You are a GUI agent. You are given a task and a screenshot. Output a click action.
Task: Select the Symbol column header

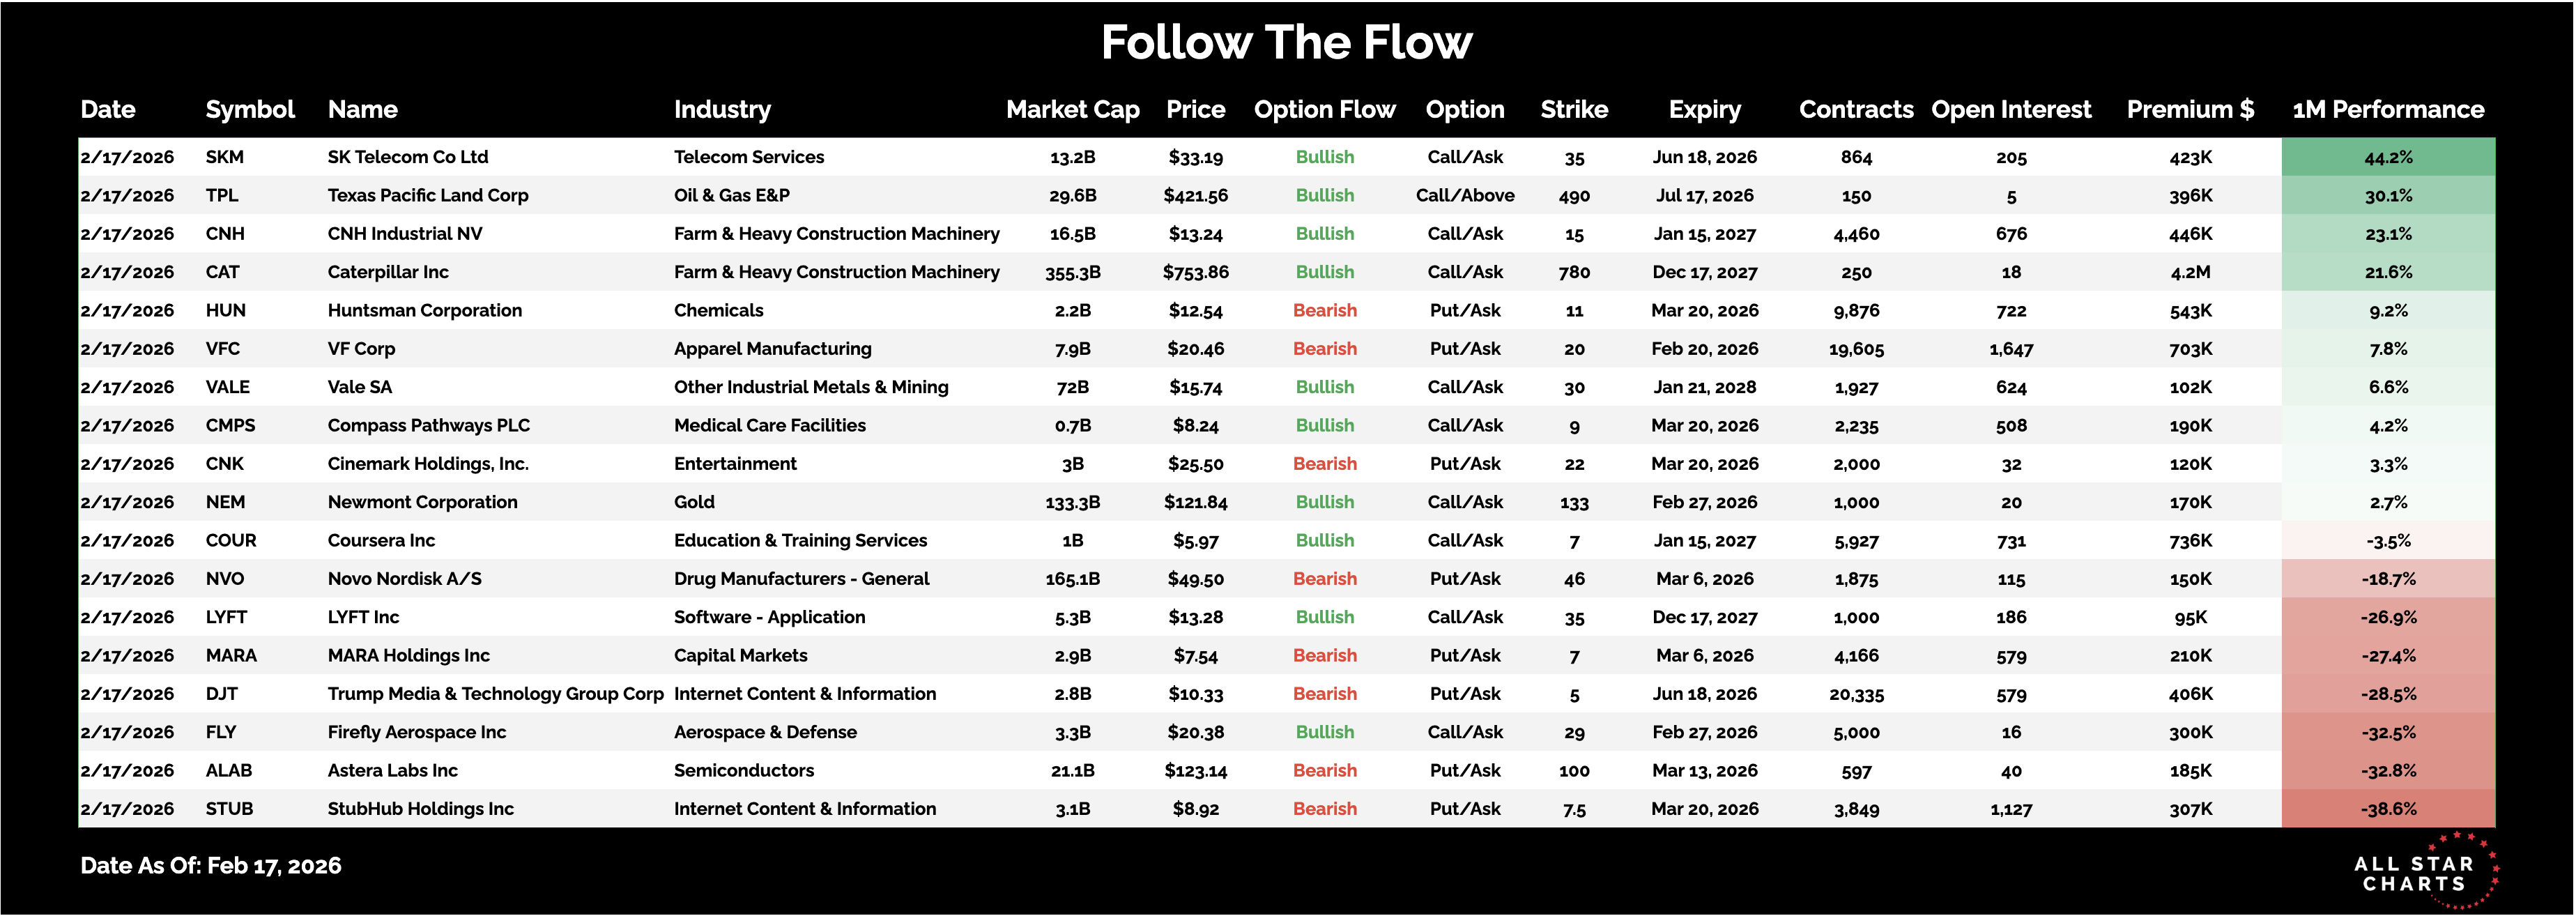pyautogui.click(x=250, y=109)
